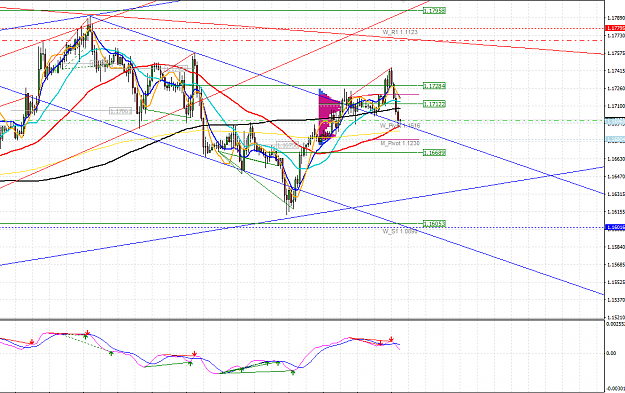Click the W_R1 weekly resistance label
Image resolution: width=625 pixels, height=393 pixels.
tap(400, 32)
